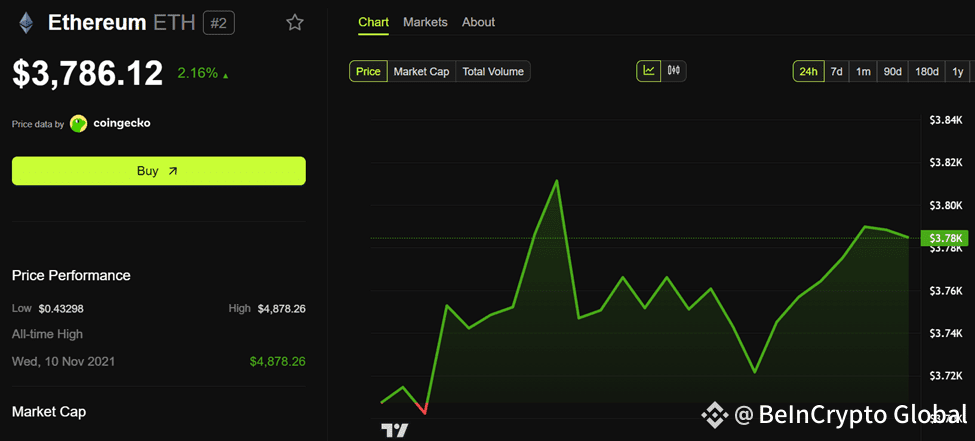Select the Market Cap data toggle

coord(422,72)
